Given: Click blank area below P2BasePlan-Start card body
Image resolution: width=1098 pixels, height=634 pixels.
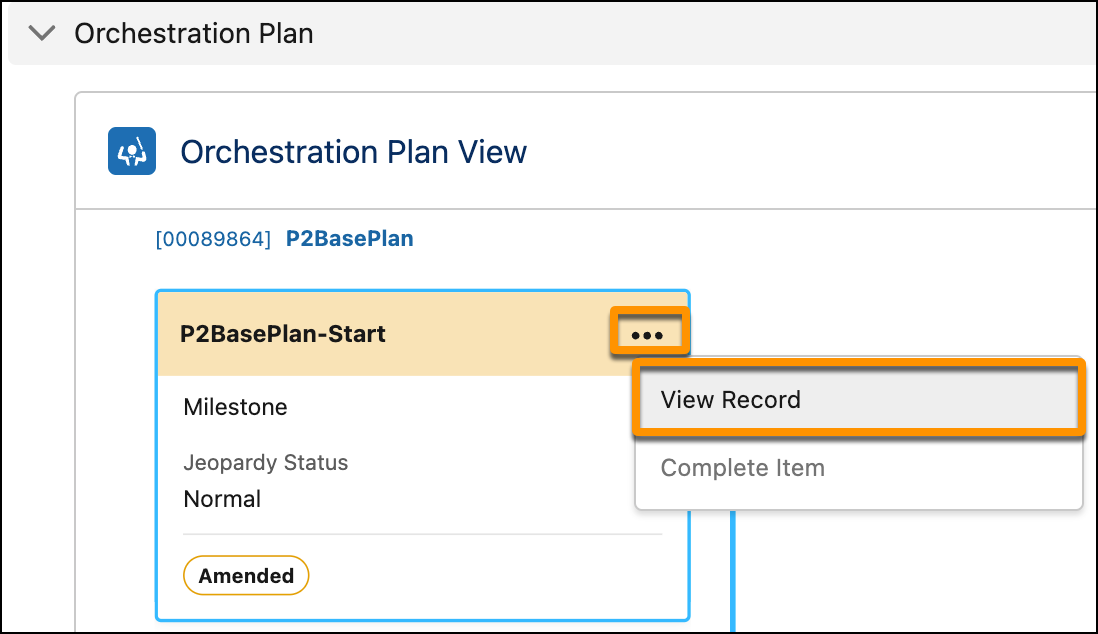Looking at the screenshot, I should (x=420, y=627).
